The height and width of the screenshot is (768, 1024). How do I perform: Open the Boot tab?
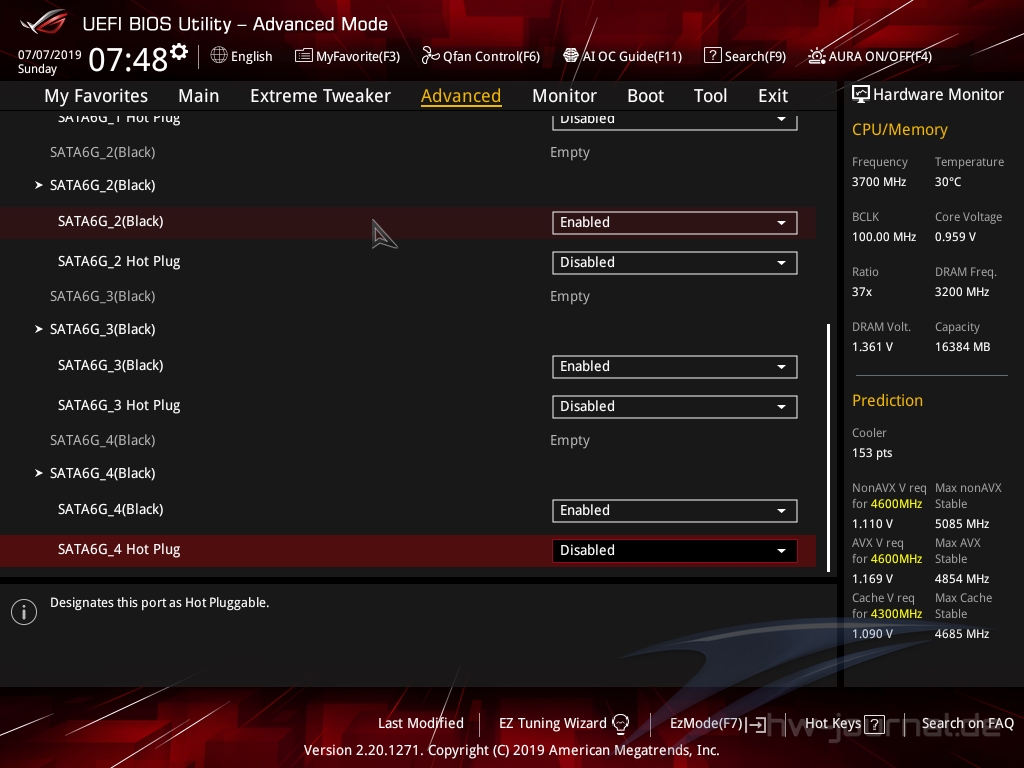pos(645,96)
